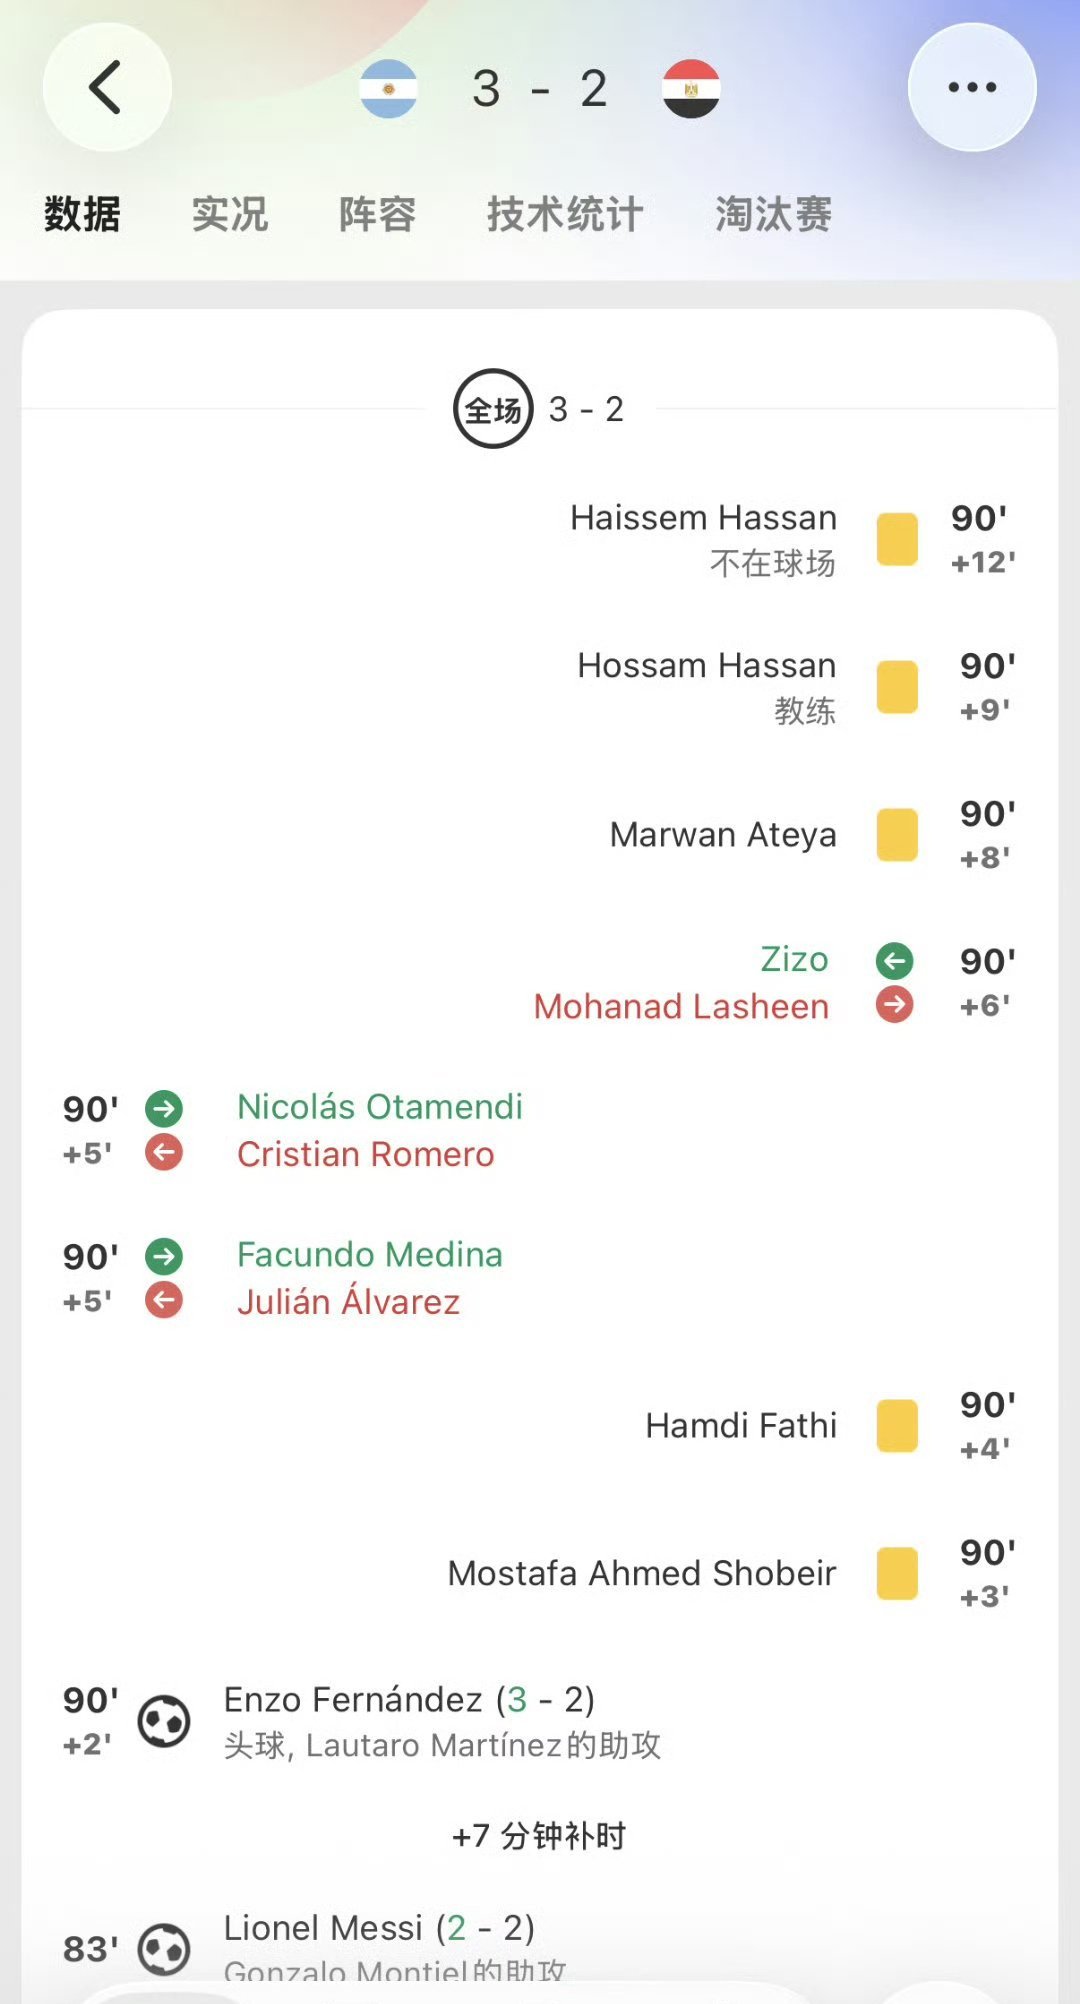Viewport: 1080px width, 2004px height.
Task: Switch to the 技术统计 tab
Action: point(565,214)
